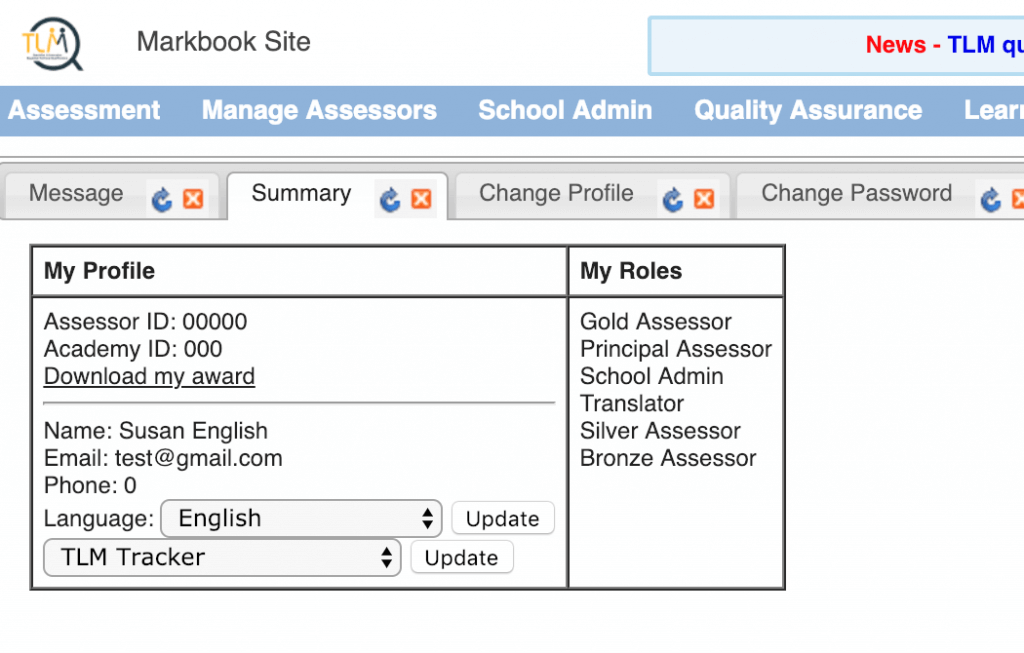Switch to the Message tab
This screenshot has width=1024, height=653.
[76, 193]
